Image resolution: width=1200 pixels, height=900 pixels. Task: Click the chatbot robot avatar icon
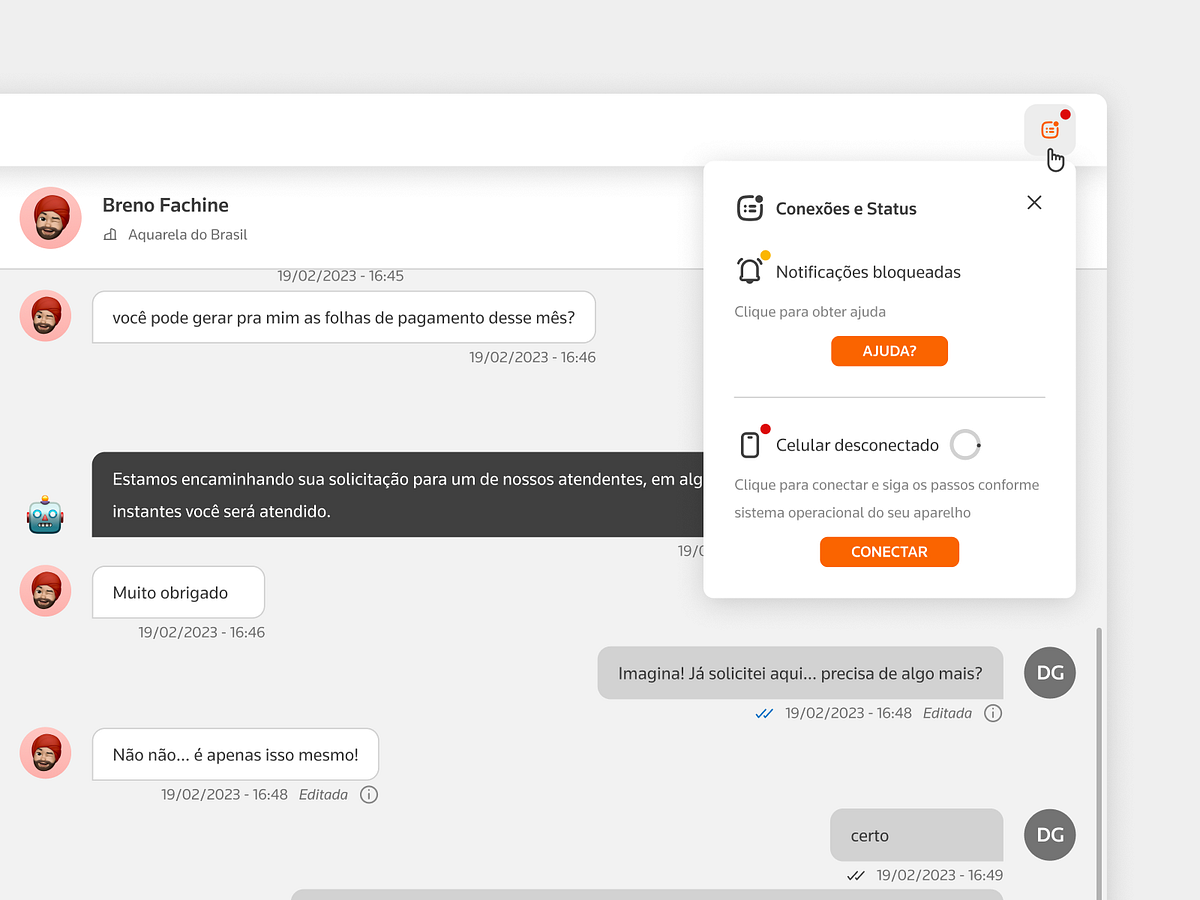pyautogui.click(x=44, y=514)
